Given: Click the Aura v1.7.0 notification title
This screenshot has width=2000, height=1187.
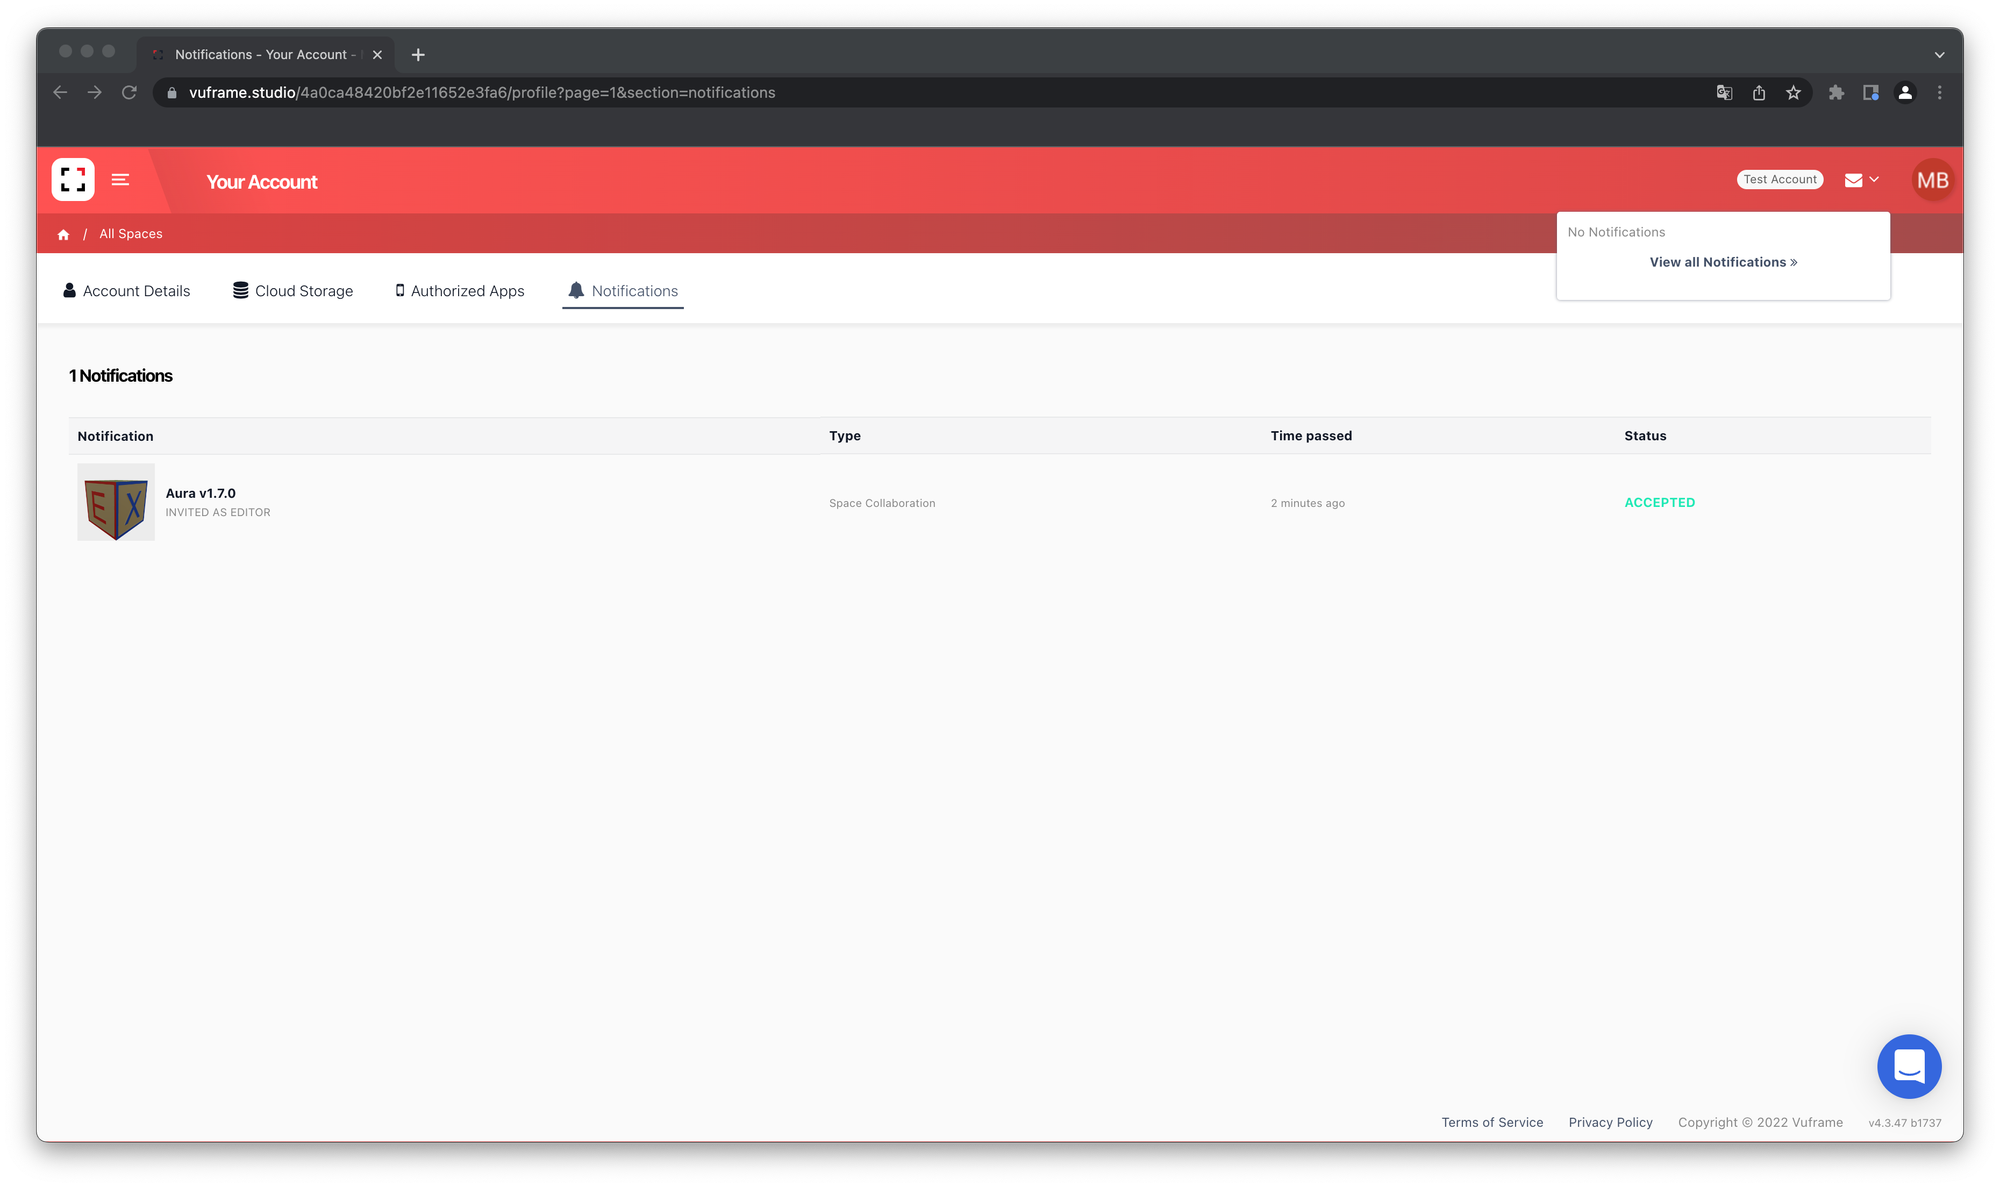Looking at the screenshot, I should 201,493.
